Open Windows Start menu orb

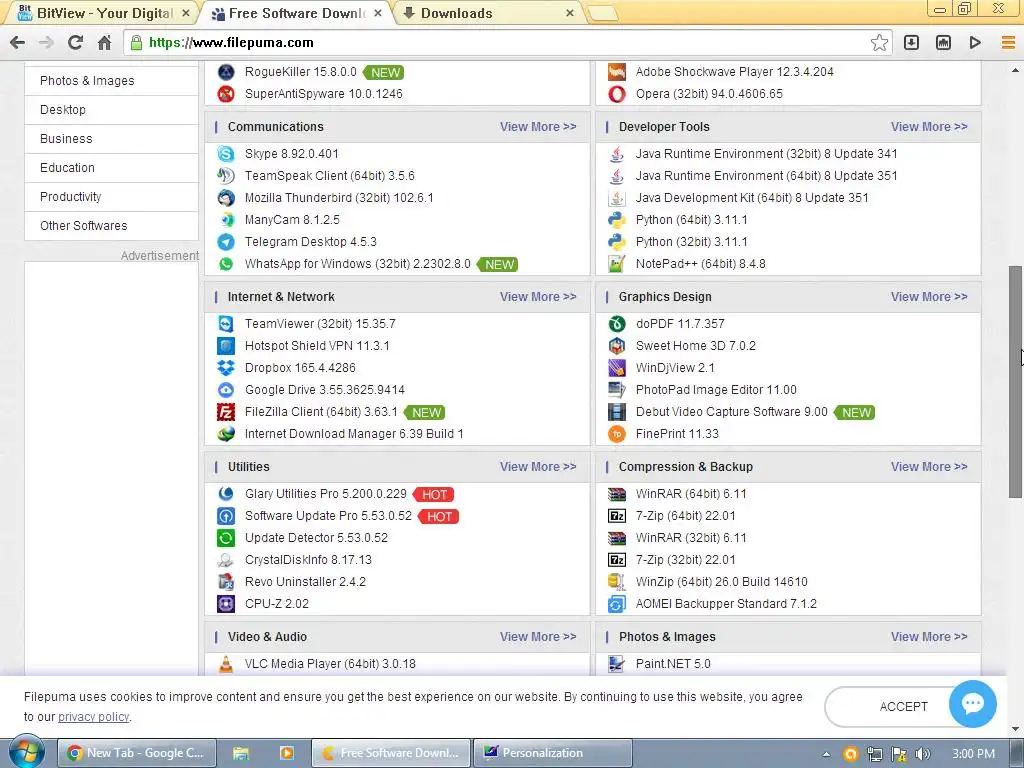[27, 753]
